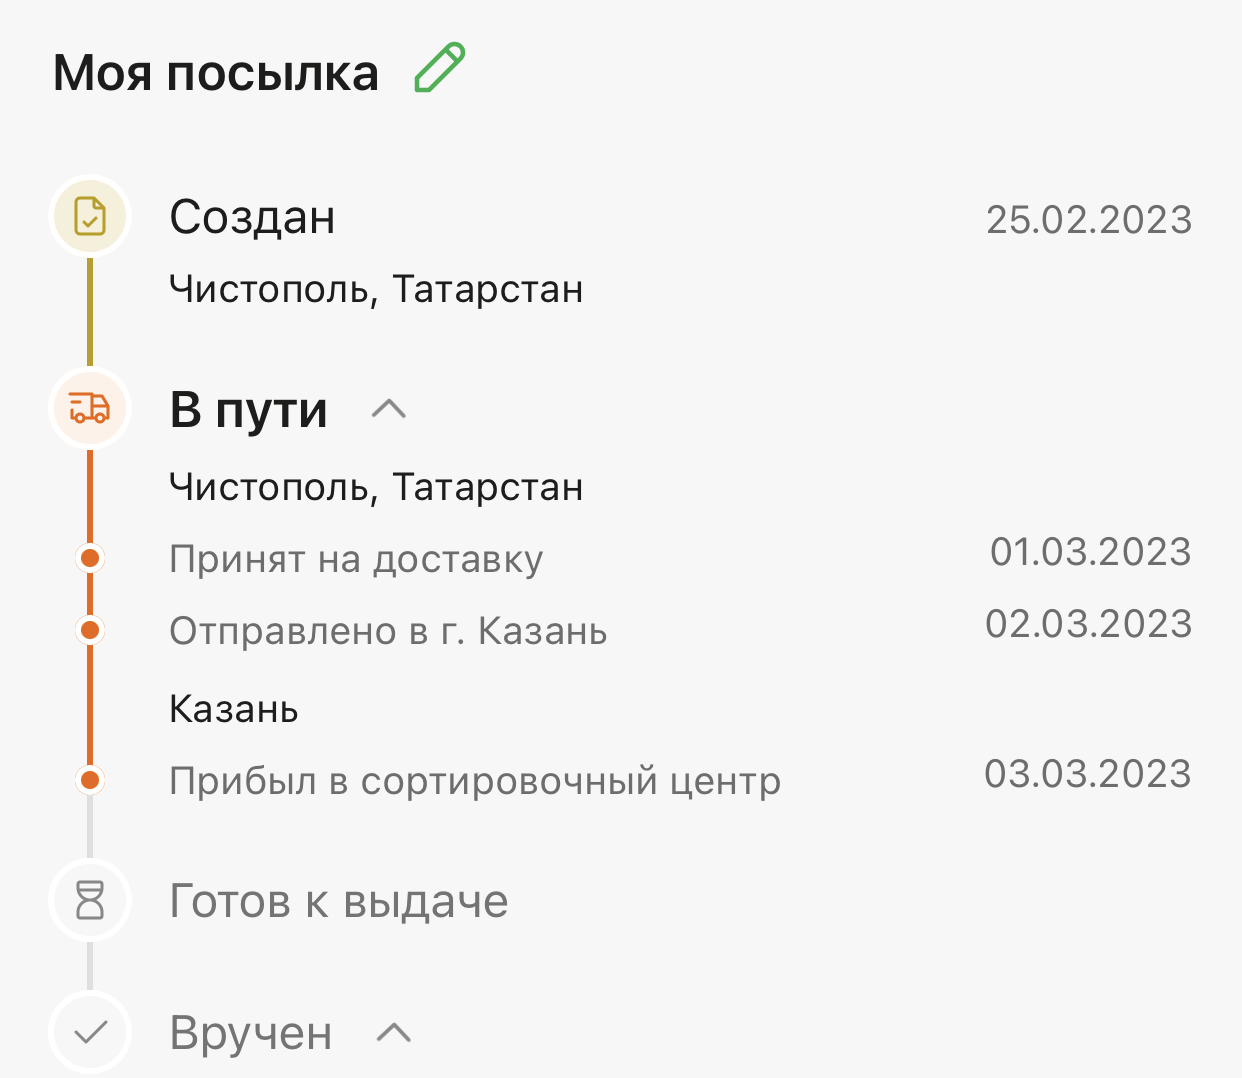Select the Прибыл в сортировочный центр dot
The height and width of the screenshot is (1078, 1242).
click(90, 780)
